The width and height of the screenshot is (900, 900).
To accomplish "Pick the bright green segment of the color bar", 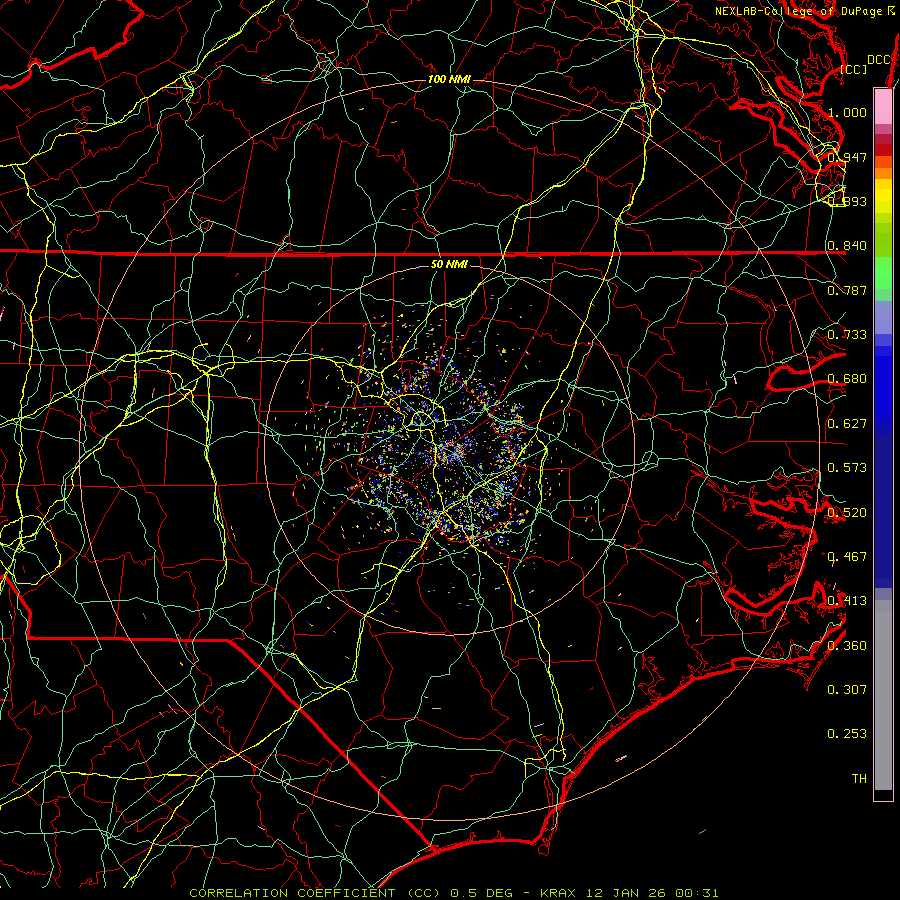I will coord(883,273).
